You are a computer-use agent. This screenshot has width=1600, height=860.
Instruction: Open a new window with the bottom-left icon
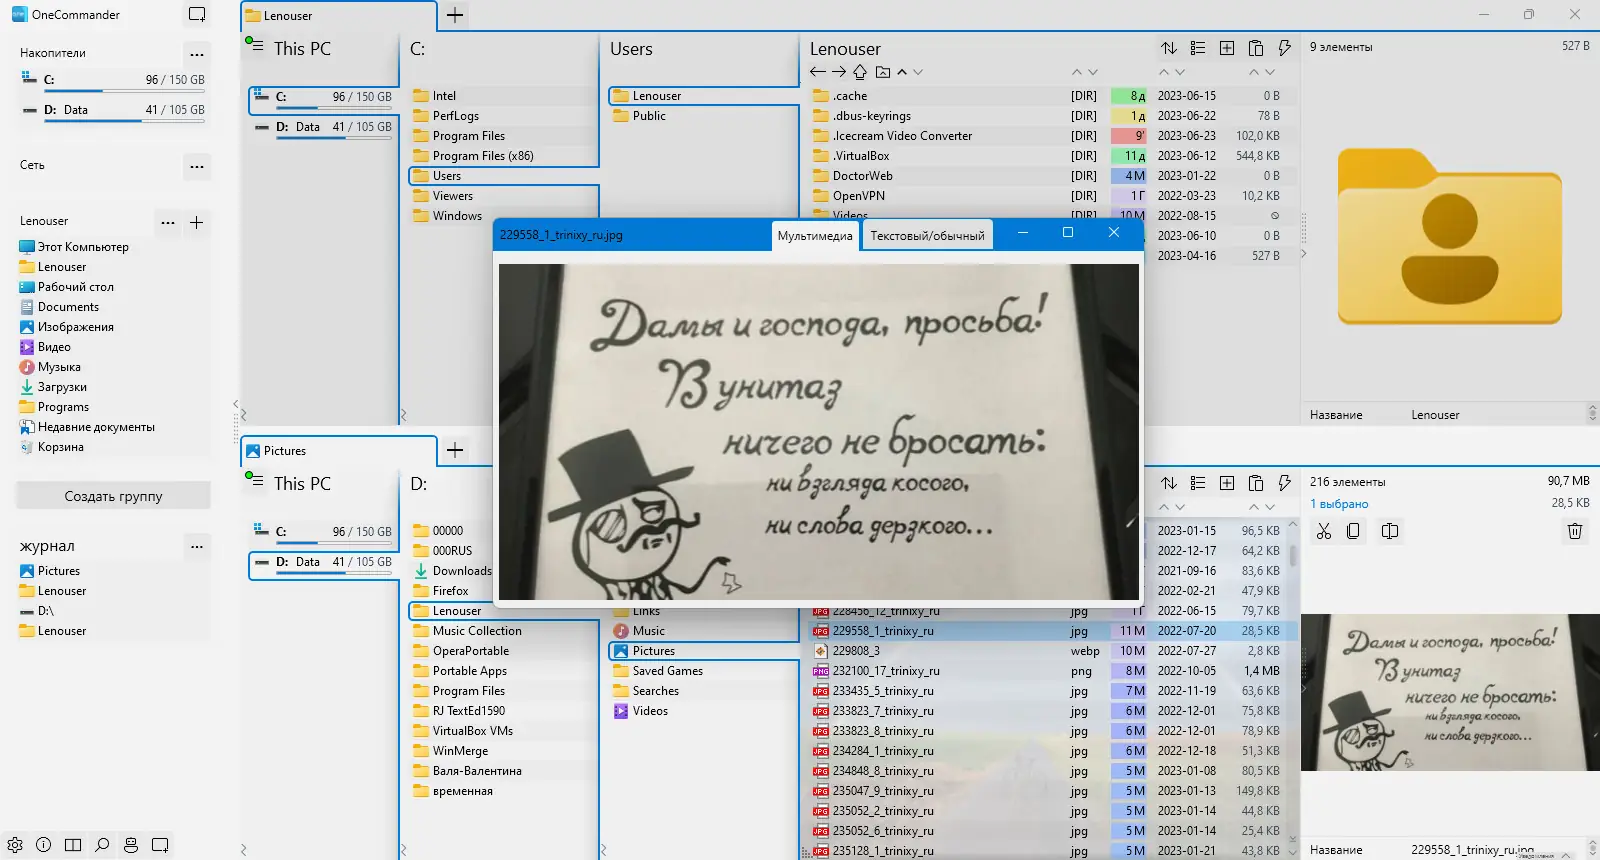[x=160, y=845]
